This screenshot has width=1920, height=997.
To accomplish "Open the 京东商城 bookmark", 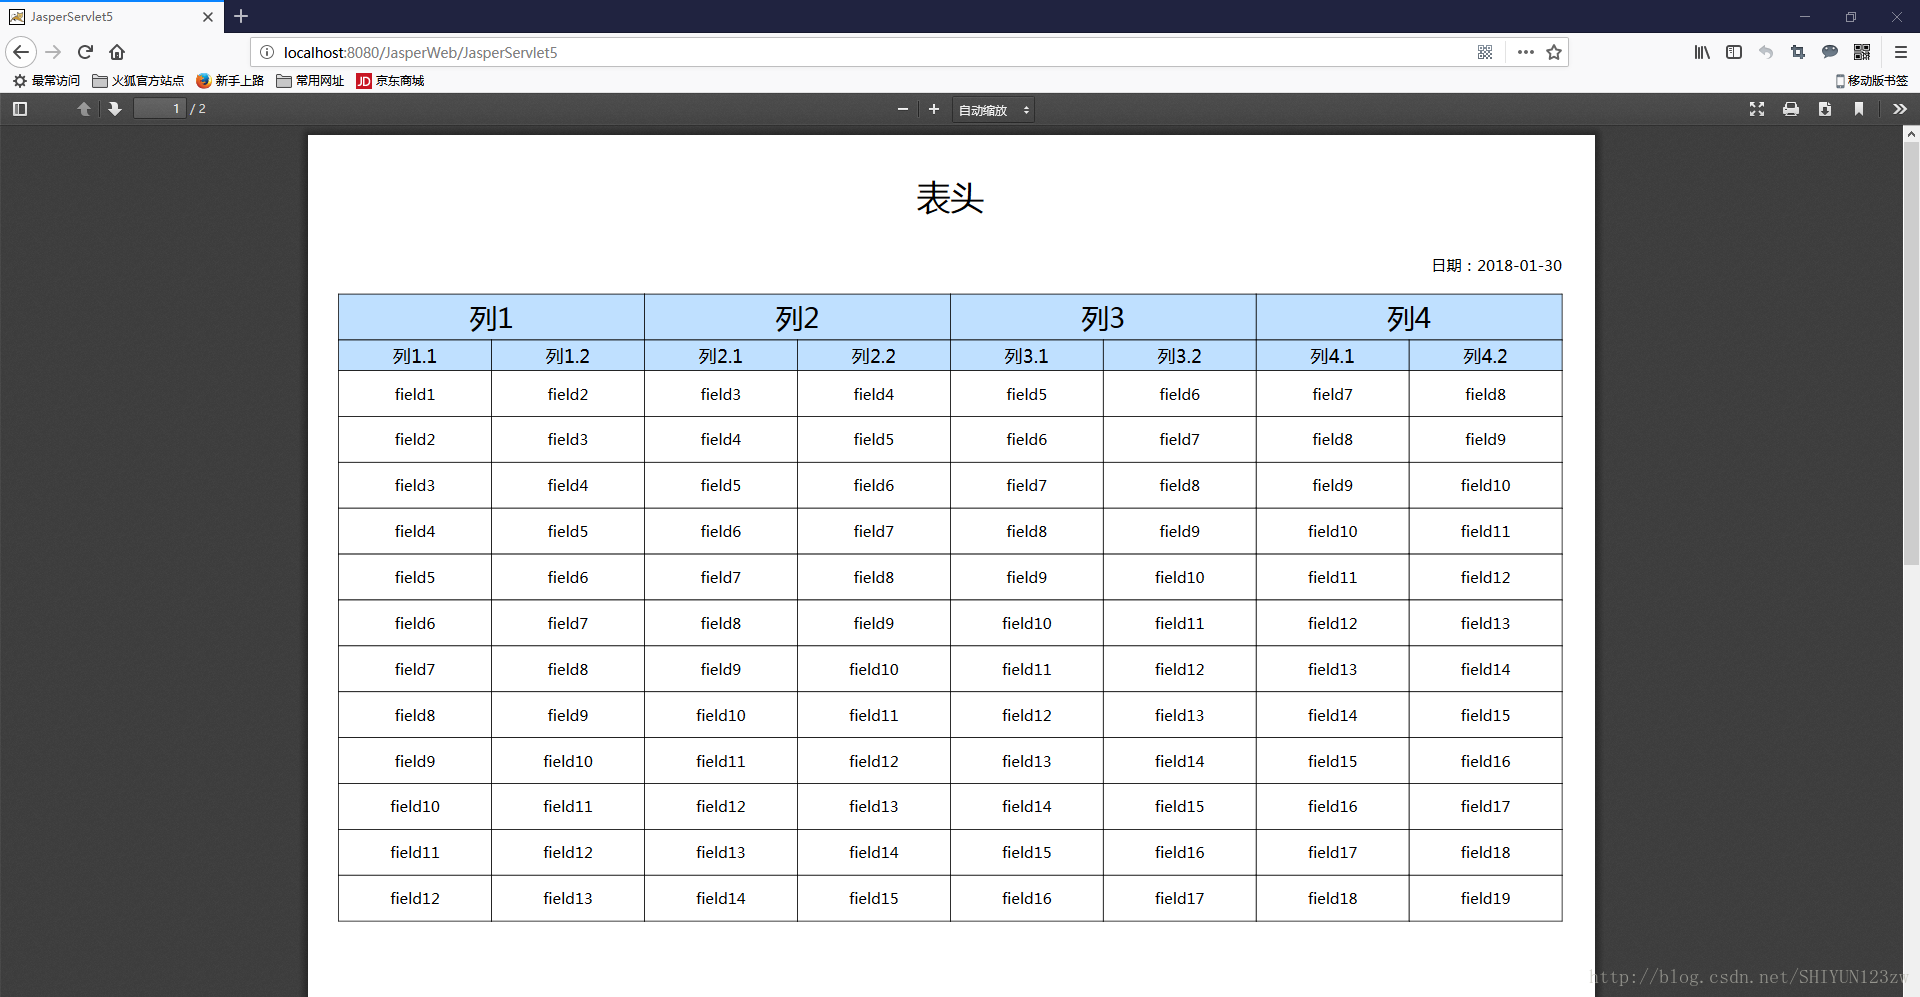I will (x=390, y=81).
